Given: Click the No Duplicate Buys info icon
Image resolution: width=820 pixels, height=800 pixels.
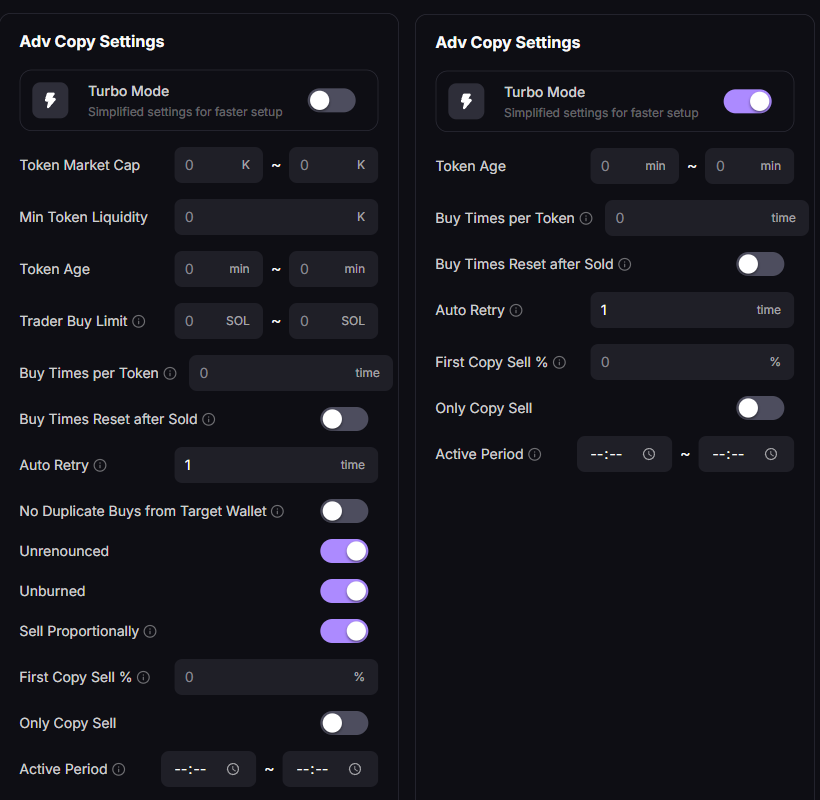Looking at the screenshot, I should 277,511.
